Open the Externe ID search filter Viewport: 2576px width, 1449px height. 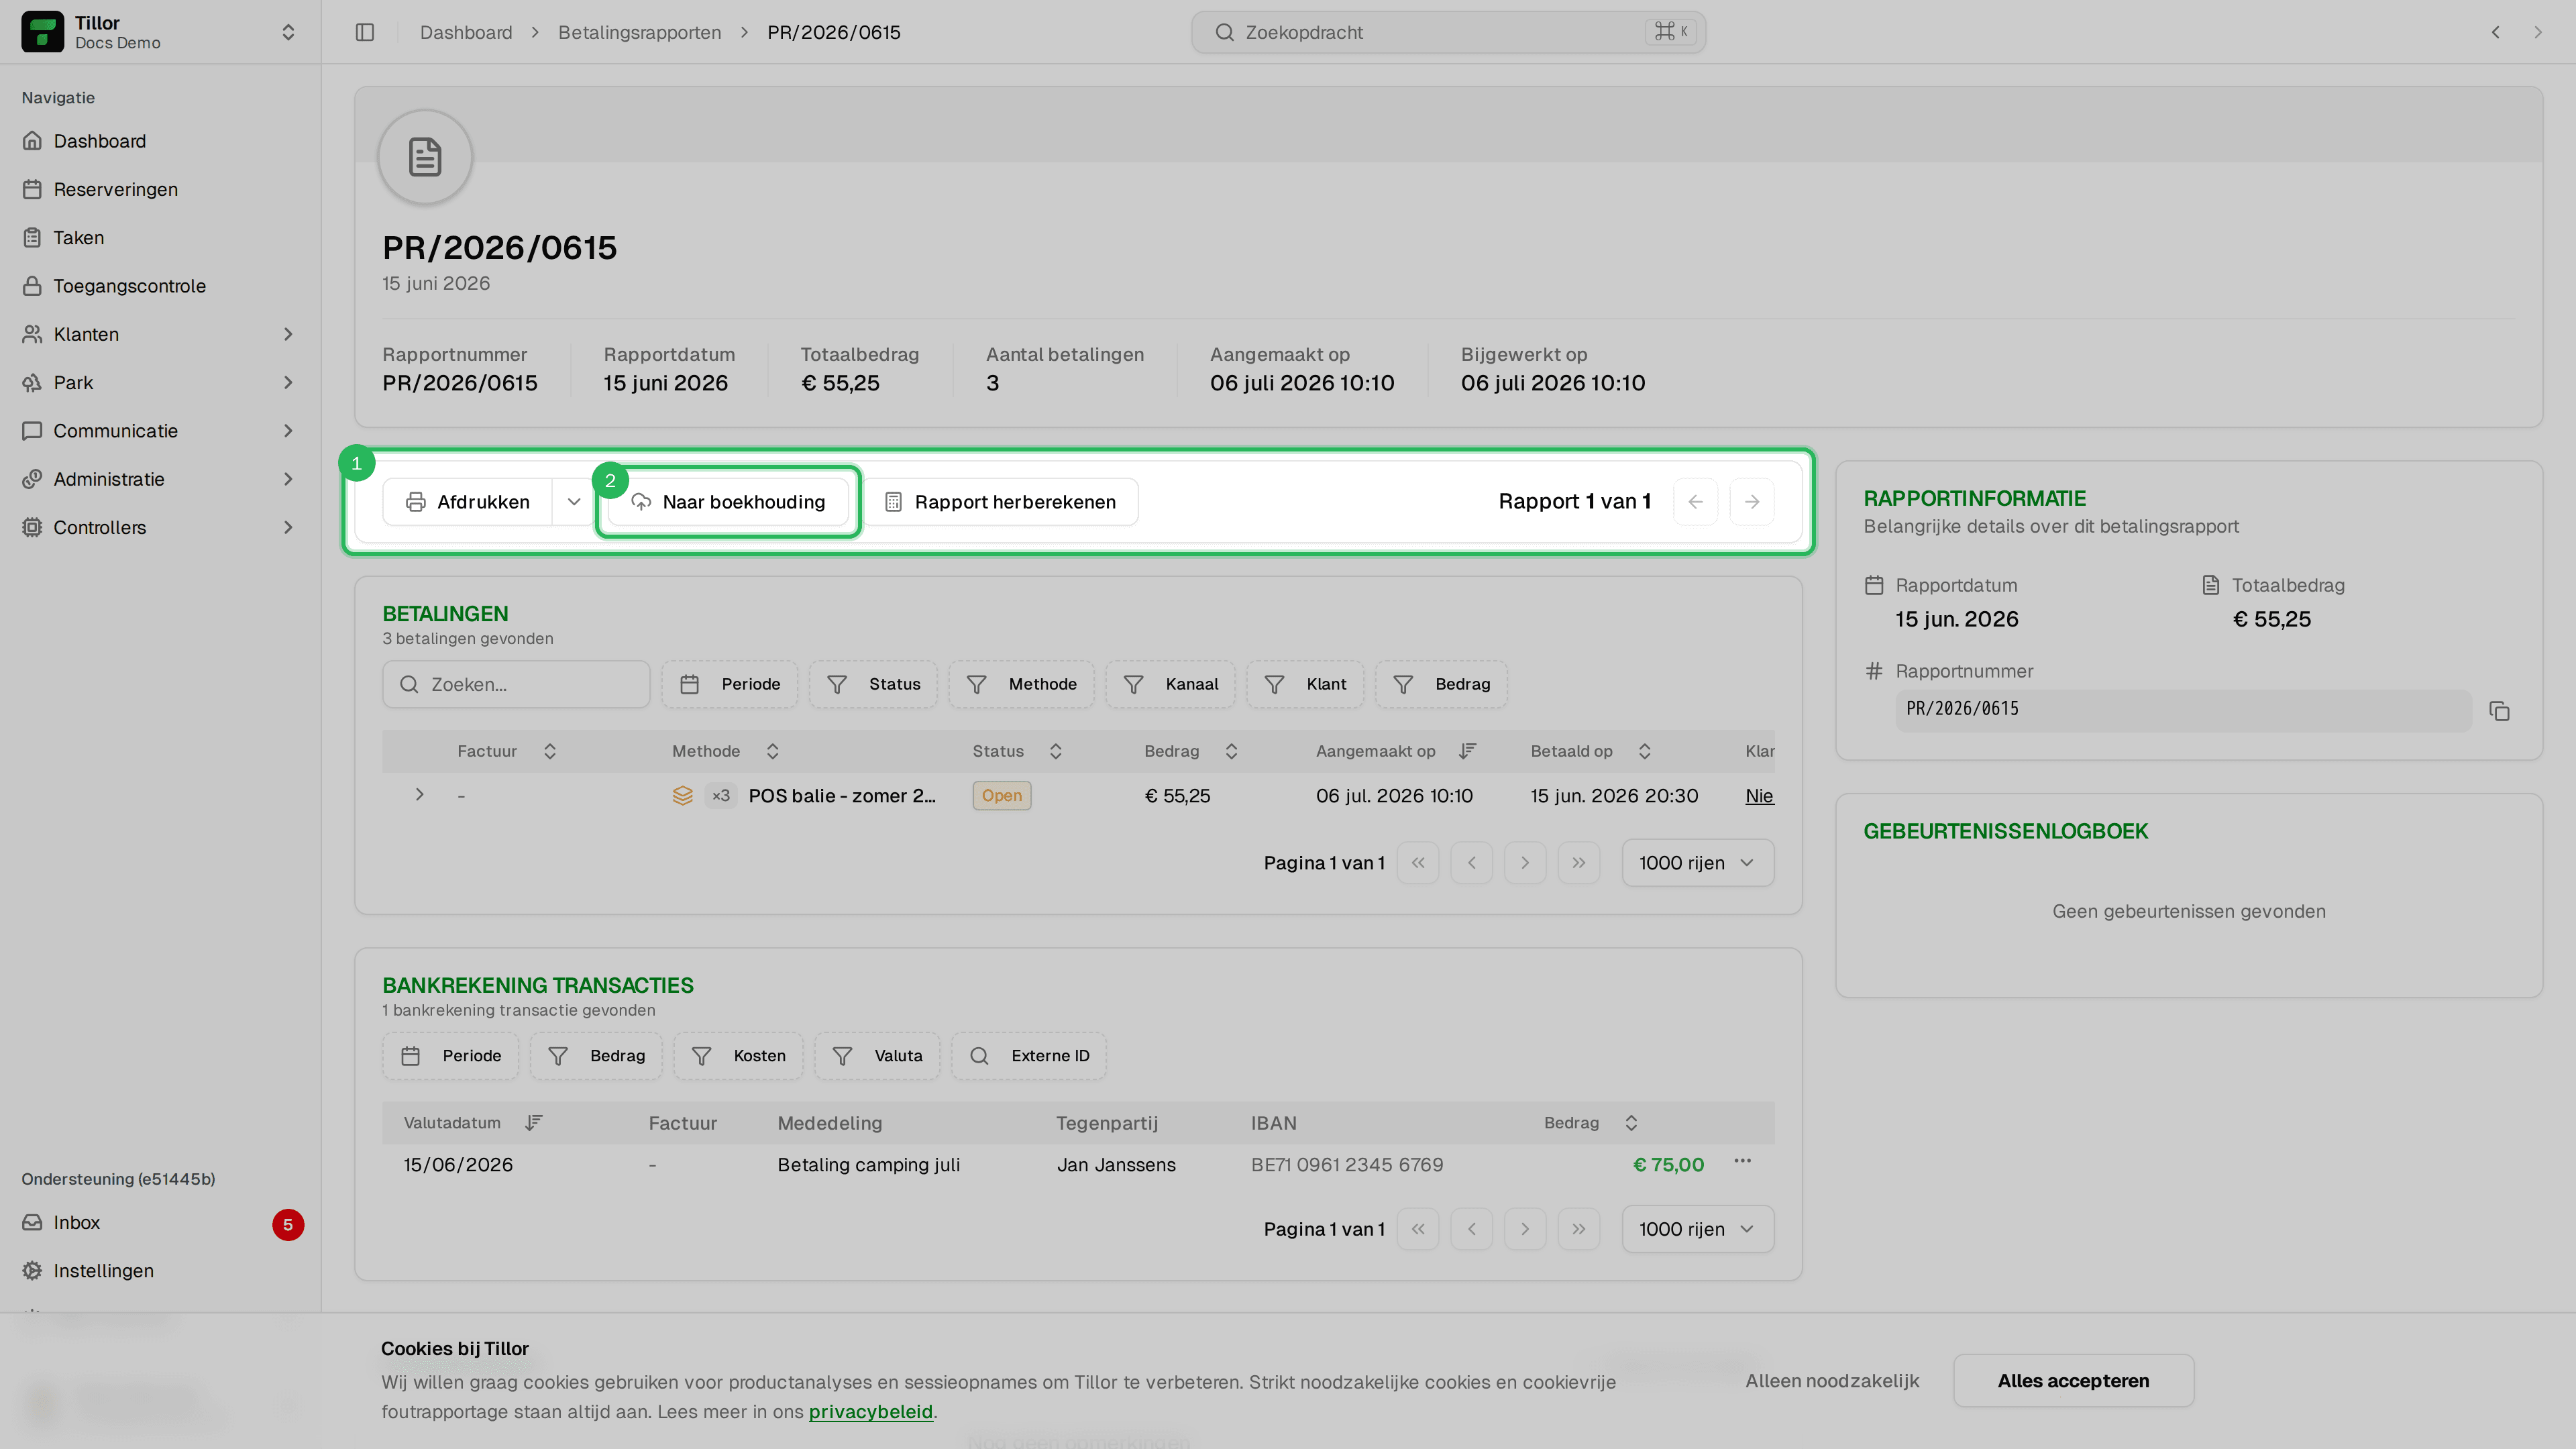(1029, 1056)
